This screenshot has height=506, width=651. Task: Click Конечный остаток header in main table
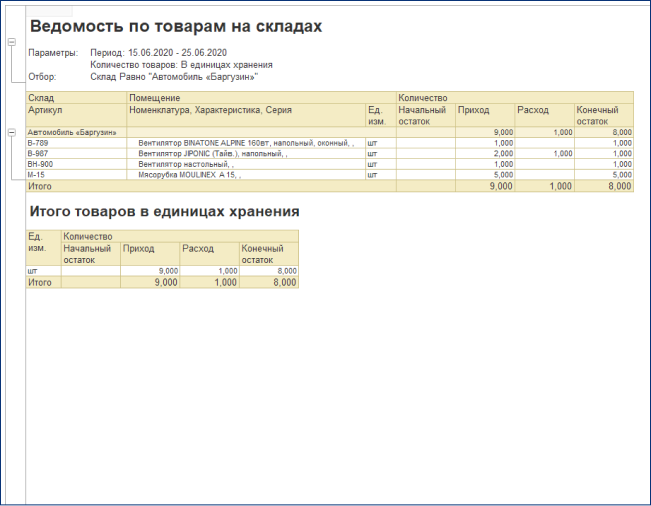pyautogui.click(x=604, y=115)
